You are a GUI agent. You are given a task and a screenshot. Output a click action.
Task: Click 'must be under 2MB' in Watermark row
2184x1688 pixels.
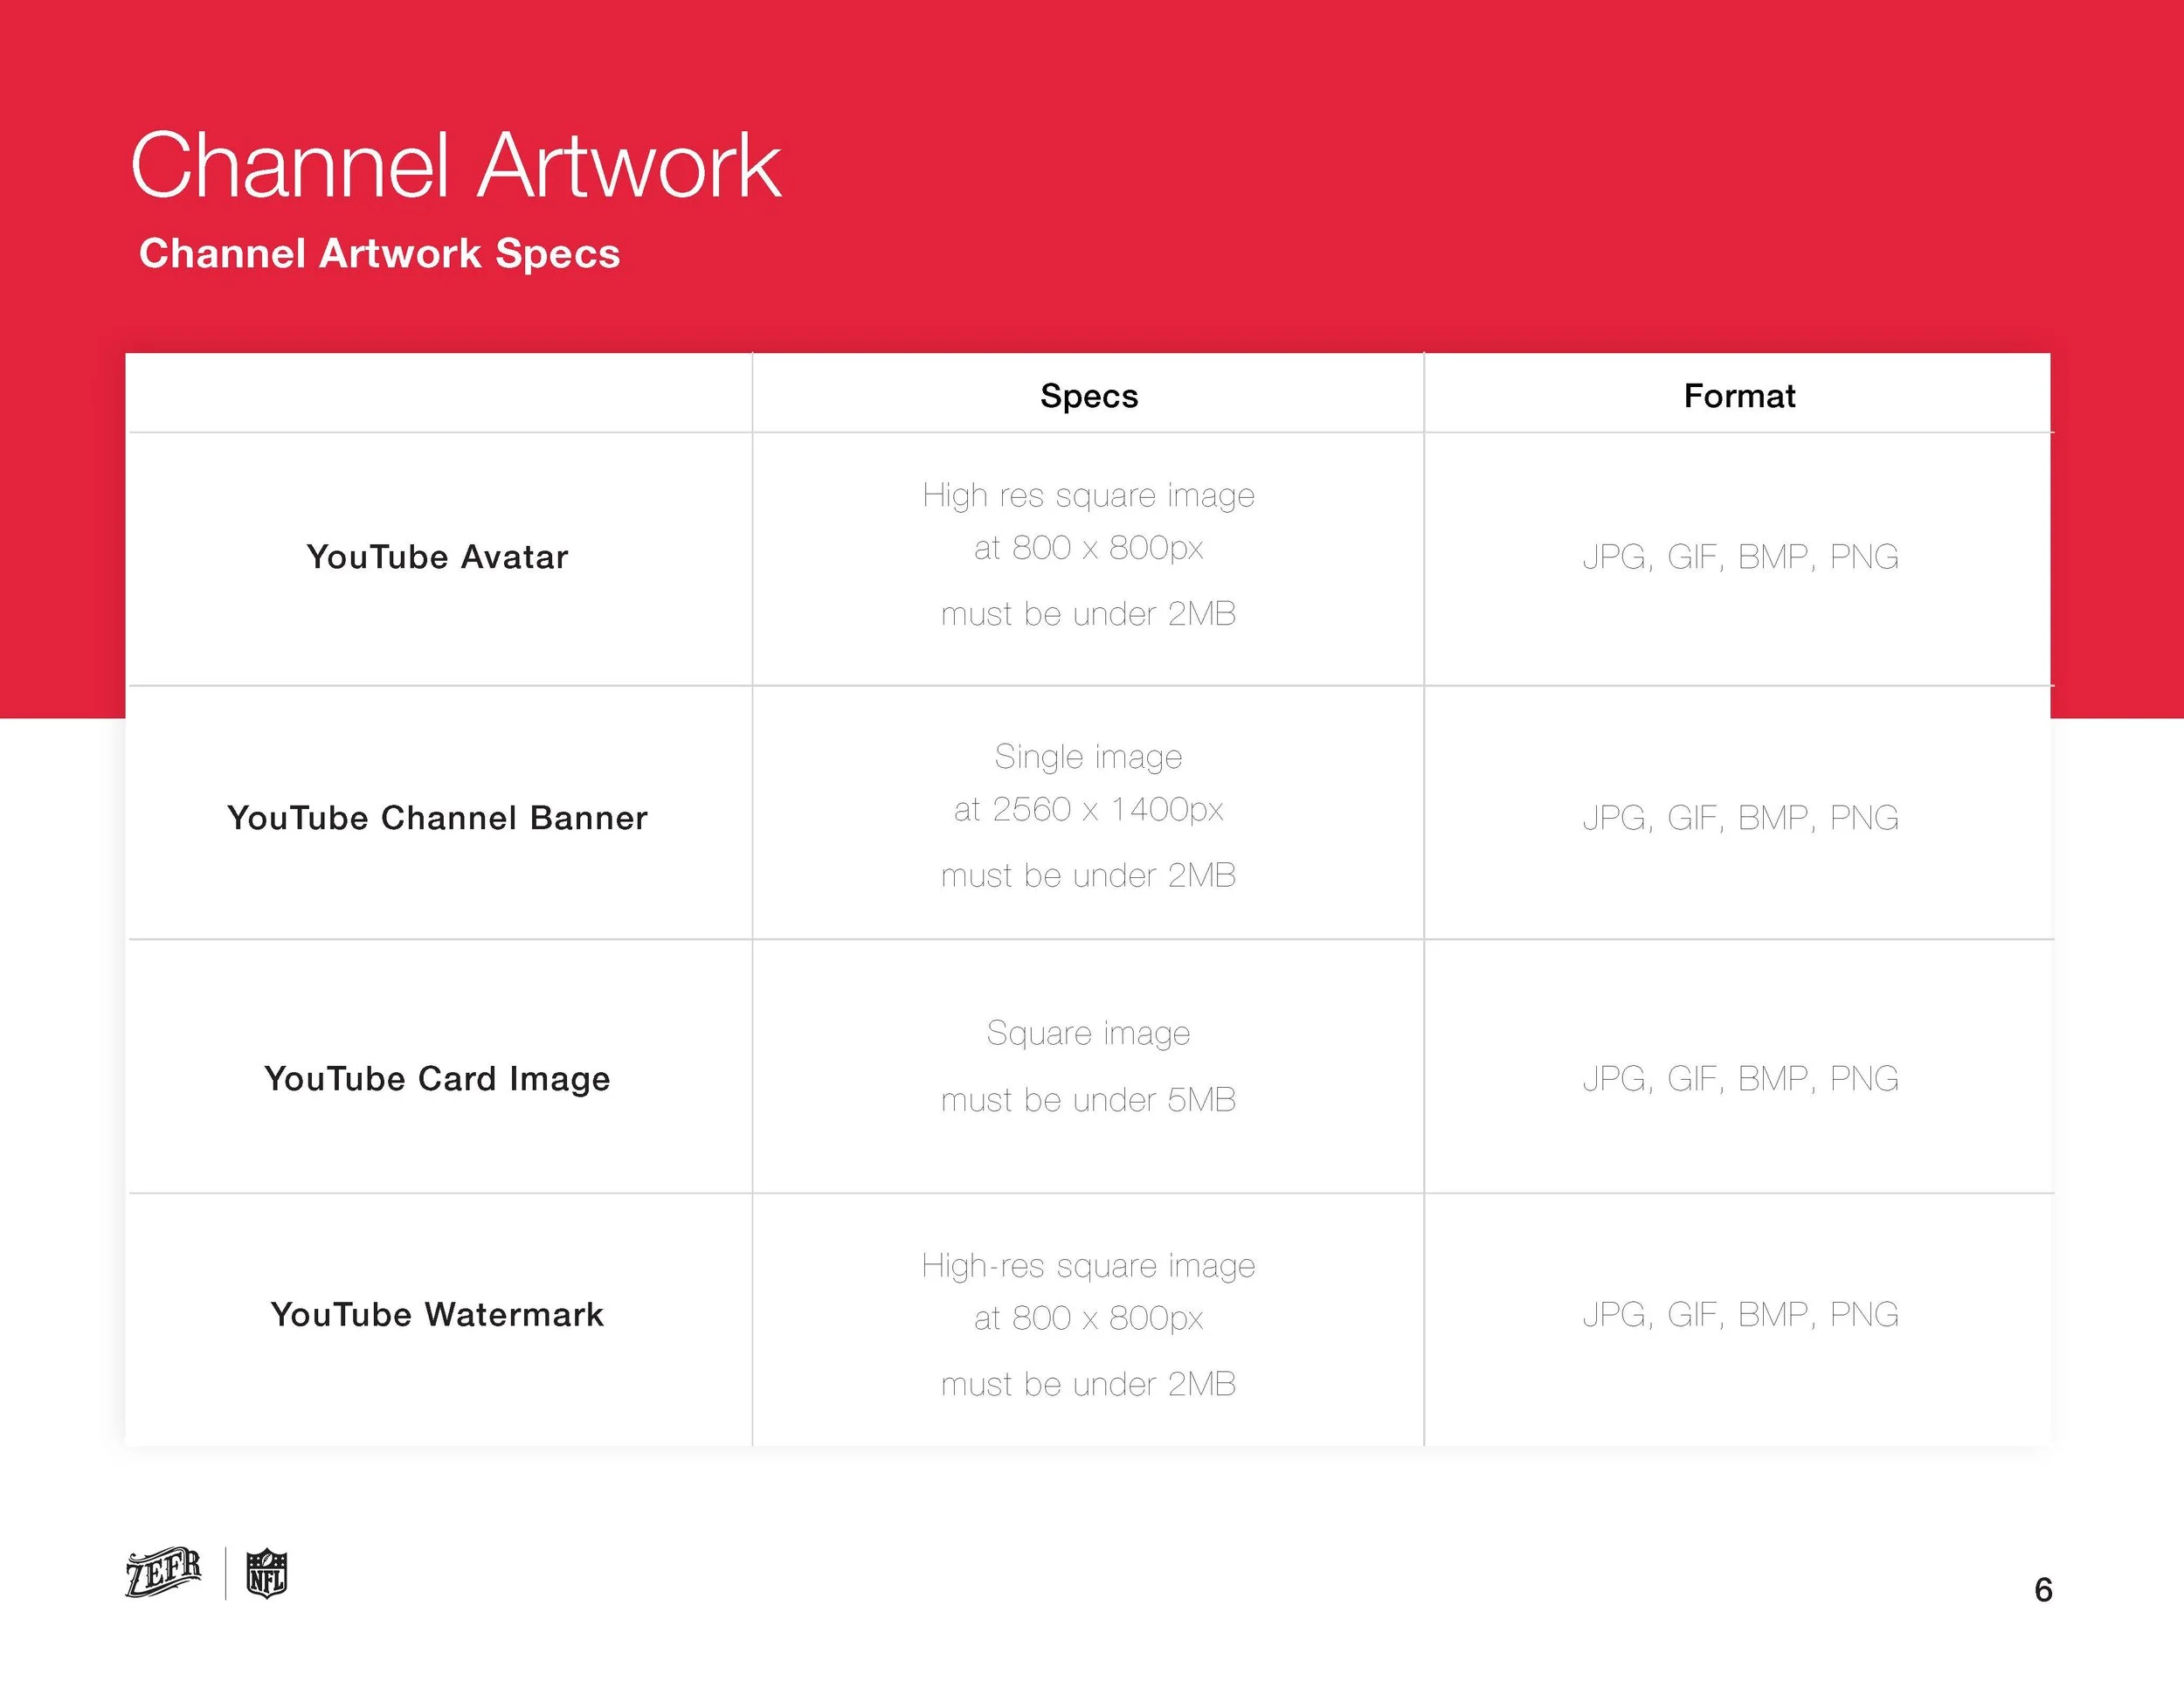1089,1385
